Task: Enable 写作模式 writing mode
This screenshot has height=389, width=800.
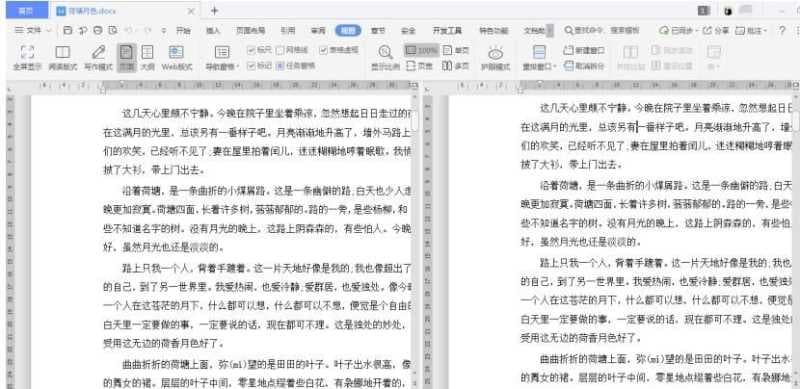Action: tap(98, 57)
